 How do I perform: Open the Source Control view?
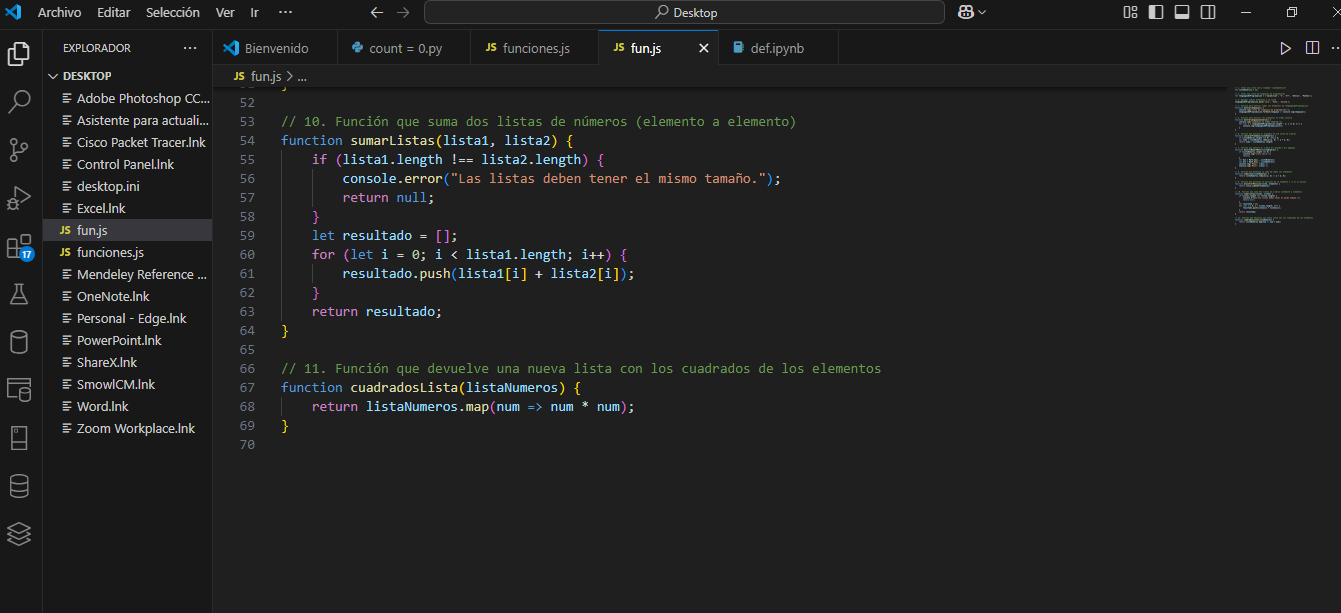coord(19,150)
